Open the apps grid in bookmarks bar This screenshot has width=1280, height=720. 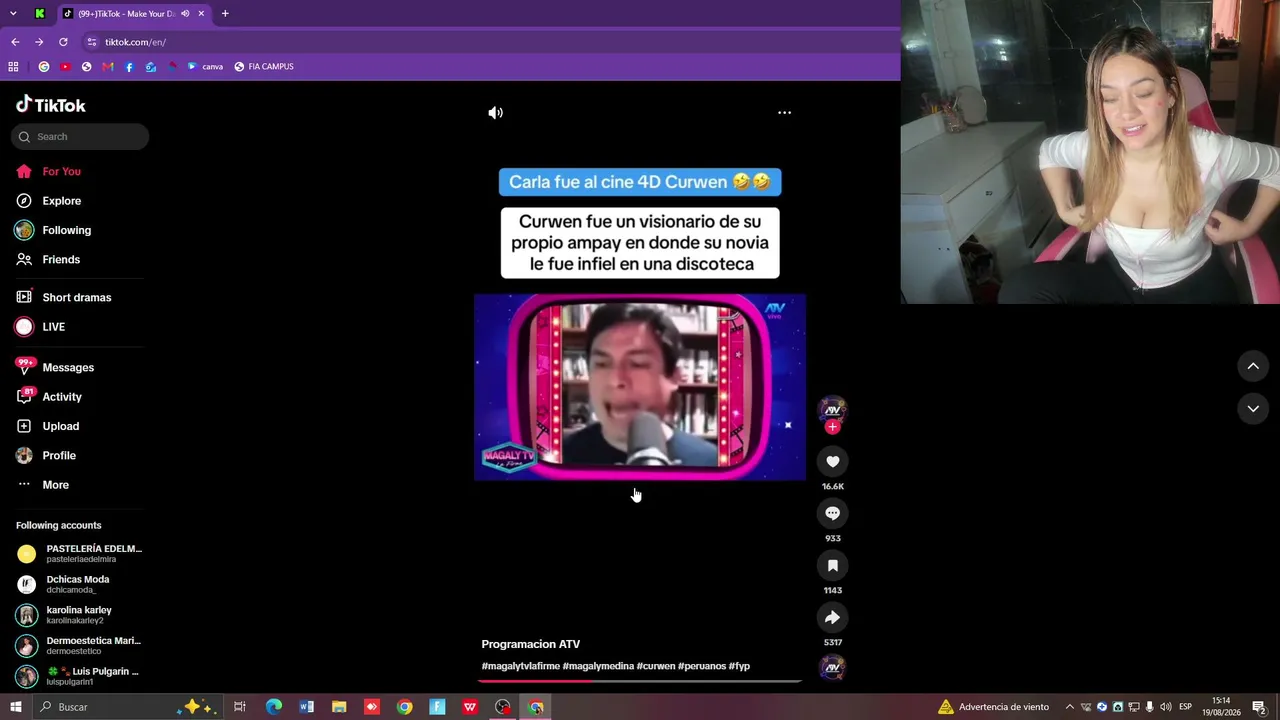(13, 67)
